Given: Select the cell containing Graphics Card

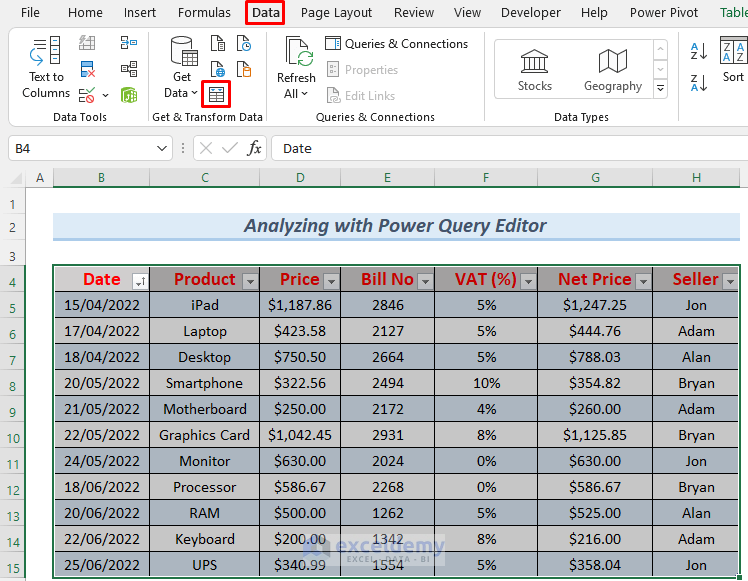Looking at the screenshot, I should (204, 435).
